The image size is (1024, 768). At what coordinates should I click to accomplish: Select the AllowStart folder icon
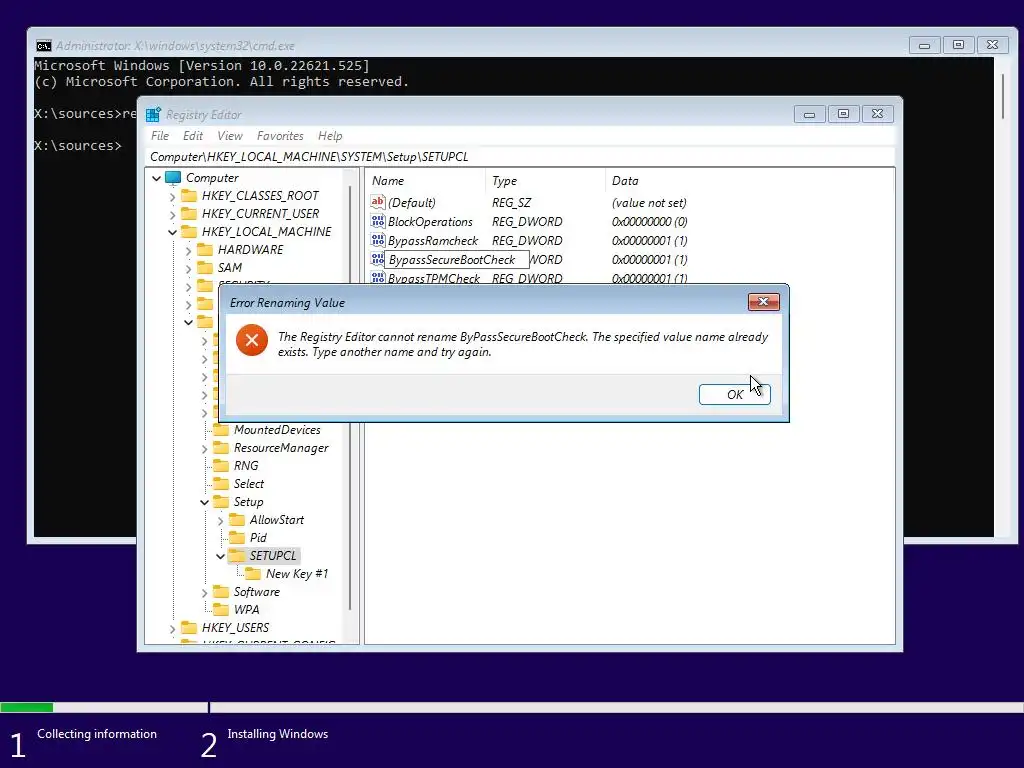click(x=237, y=520)
